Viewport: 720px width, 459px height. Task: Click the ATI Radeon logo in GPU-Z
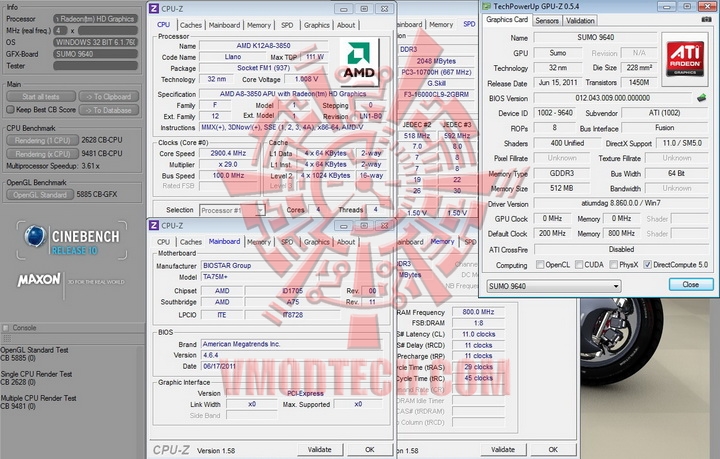[x=685, y=59]
